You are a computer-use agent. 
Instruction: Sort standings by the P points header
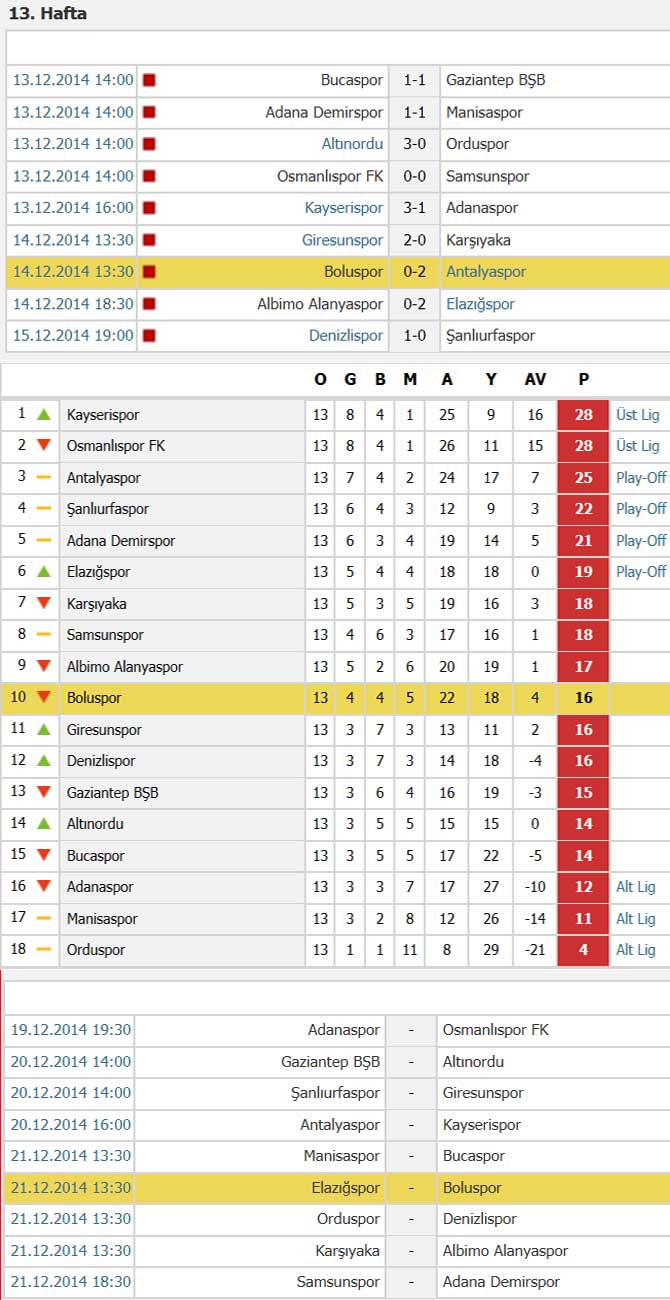point(584,380)
